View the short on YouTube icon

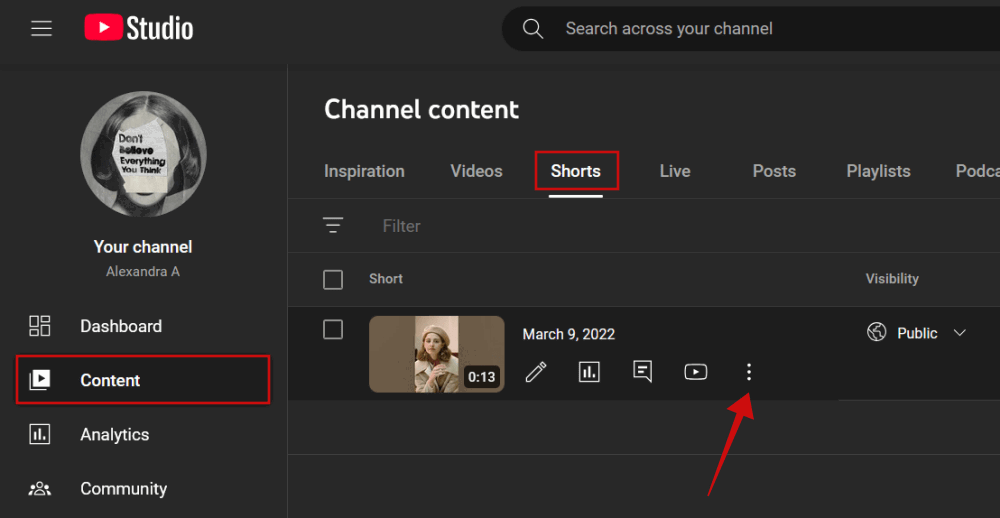click(x=696, y=372)
